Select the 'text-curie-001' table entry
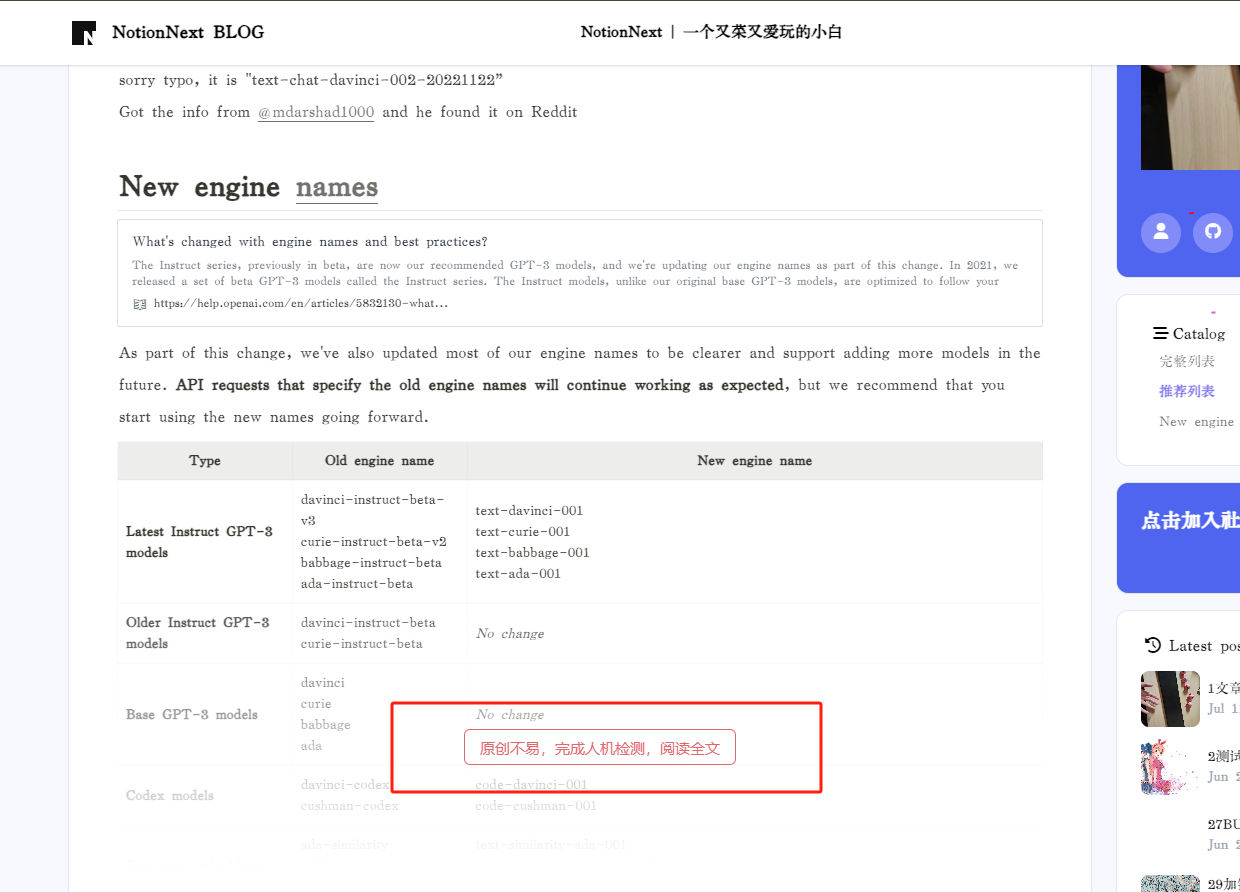 523,532
